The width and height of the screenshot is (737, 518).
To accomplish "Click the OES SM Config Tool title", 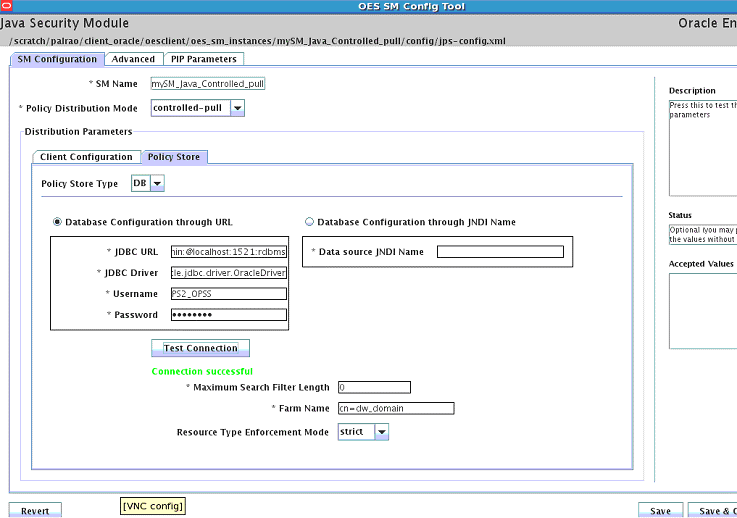I will click(411, 6).
